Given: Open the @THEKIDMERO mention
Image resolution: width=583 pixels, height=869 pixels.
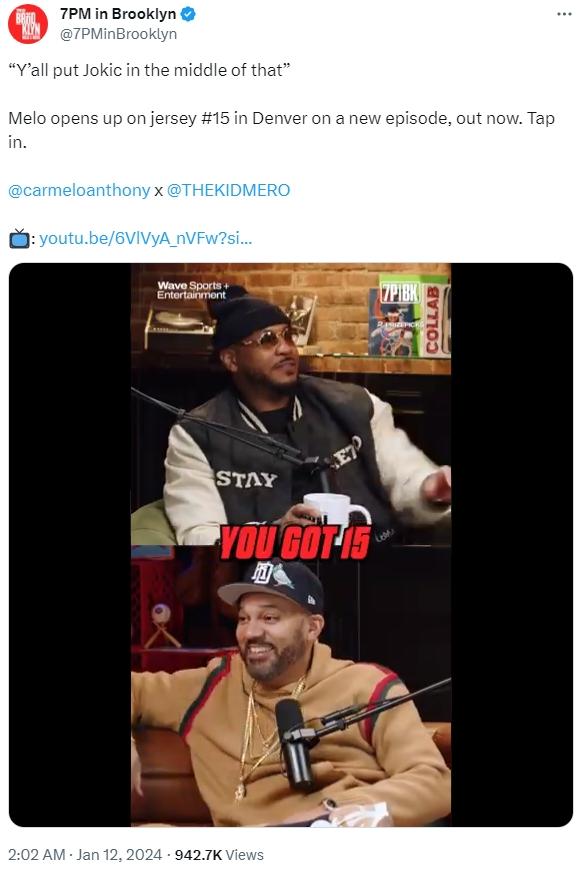Looking at the screenshot, I should [x=228, y=190].
